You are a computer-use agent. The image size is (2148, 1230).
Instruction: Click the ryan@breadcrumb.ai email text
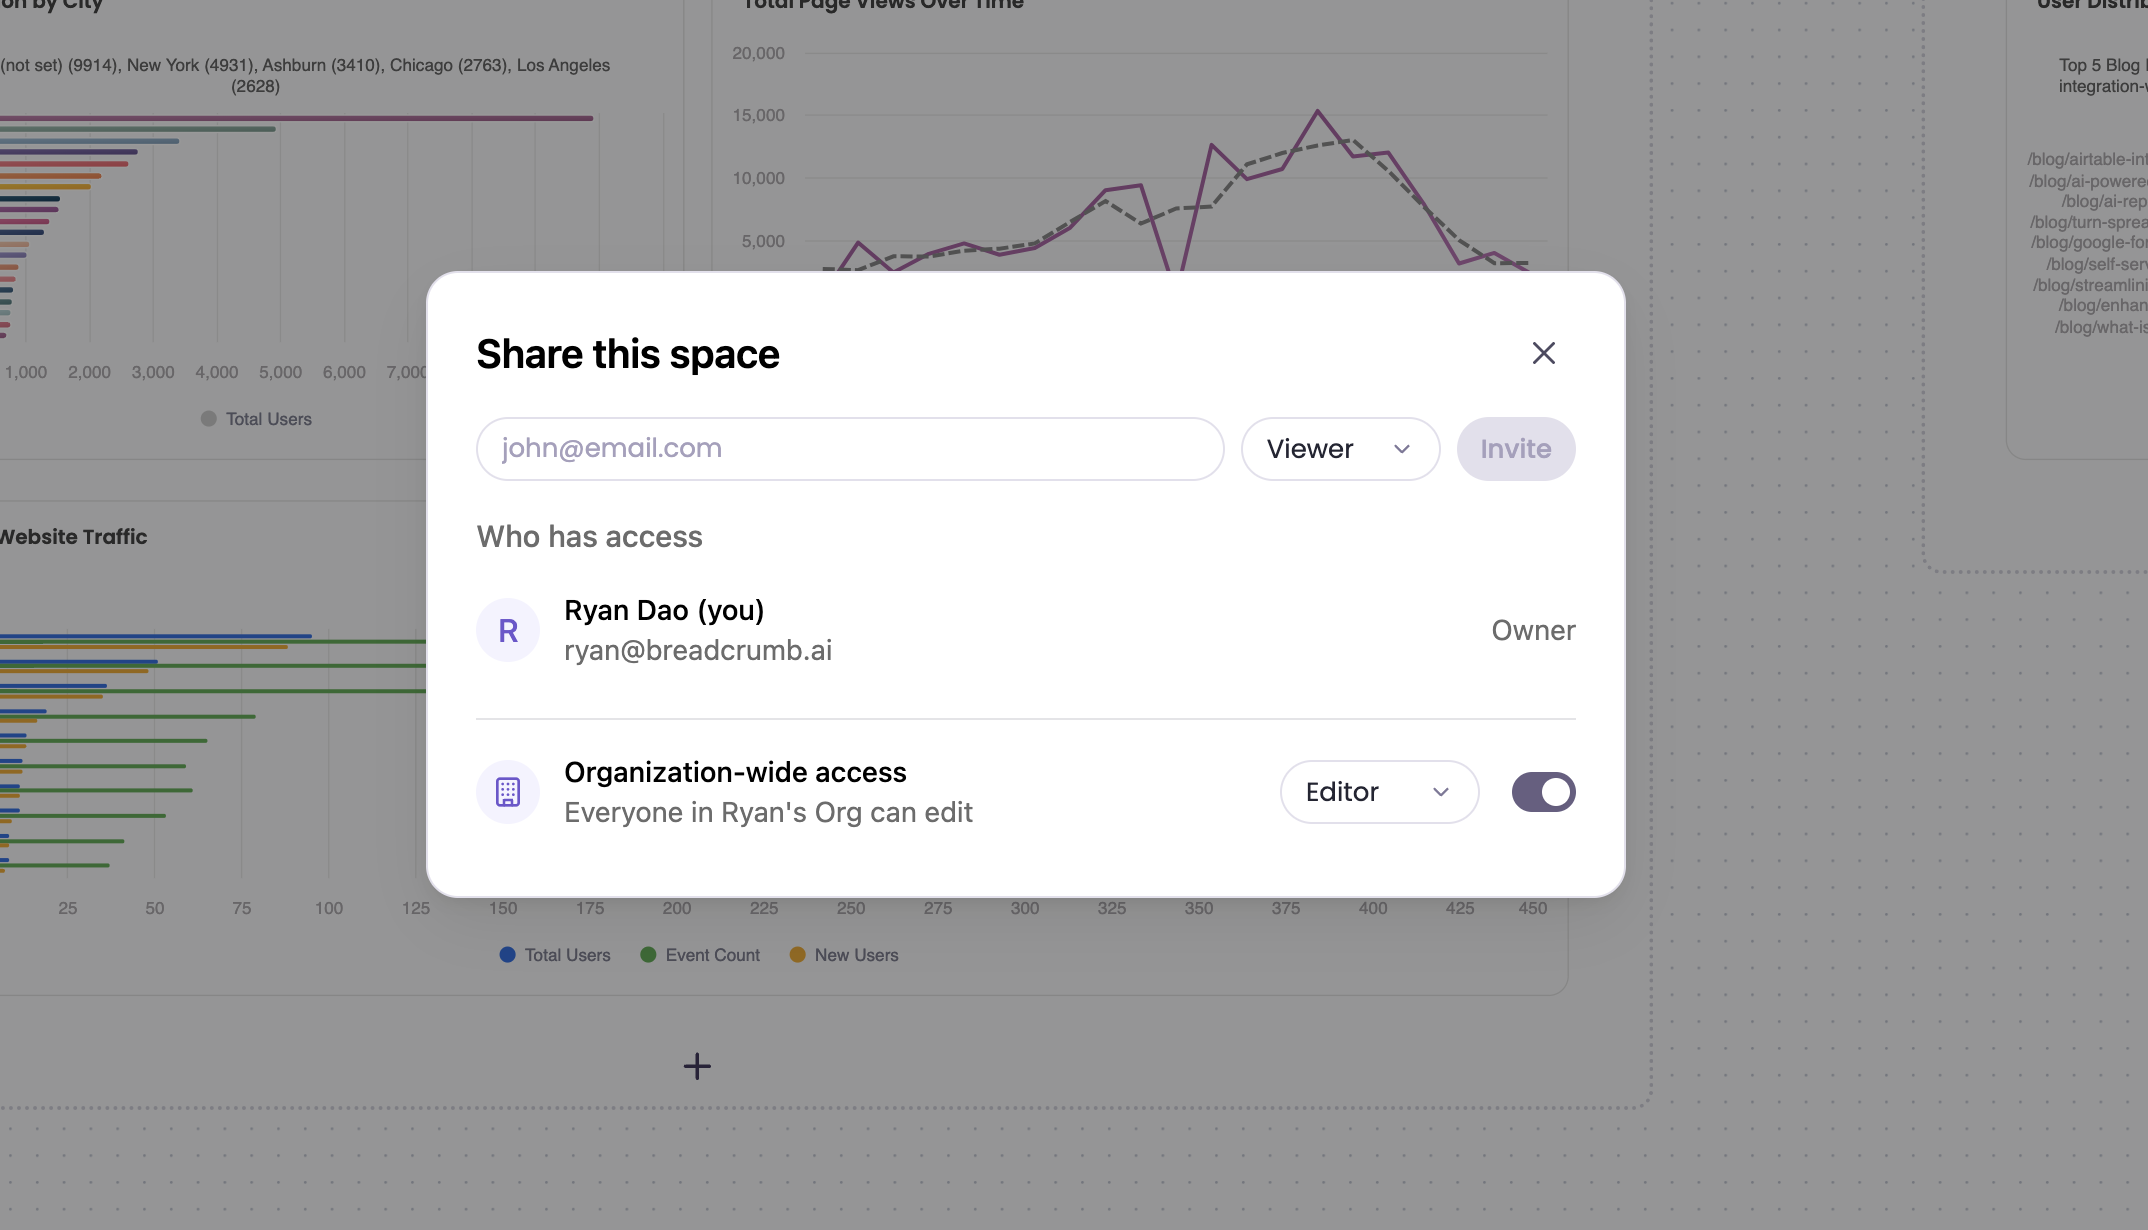coord(697,651)
